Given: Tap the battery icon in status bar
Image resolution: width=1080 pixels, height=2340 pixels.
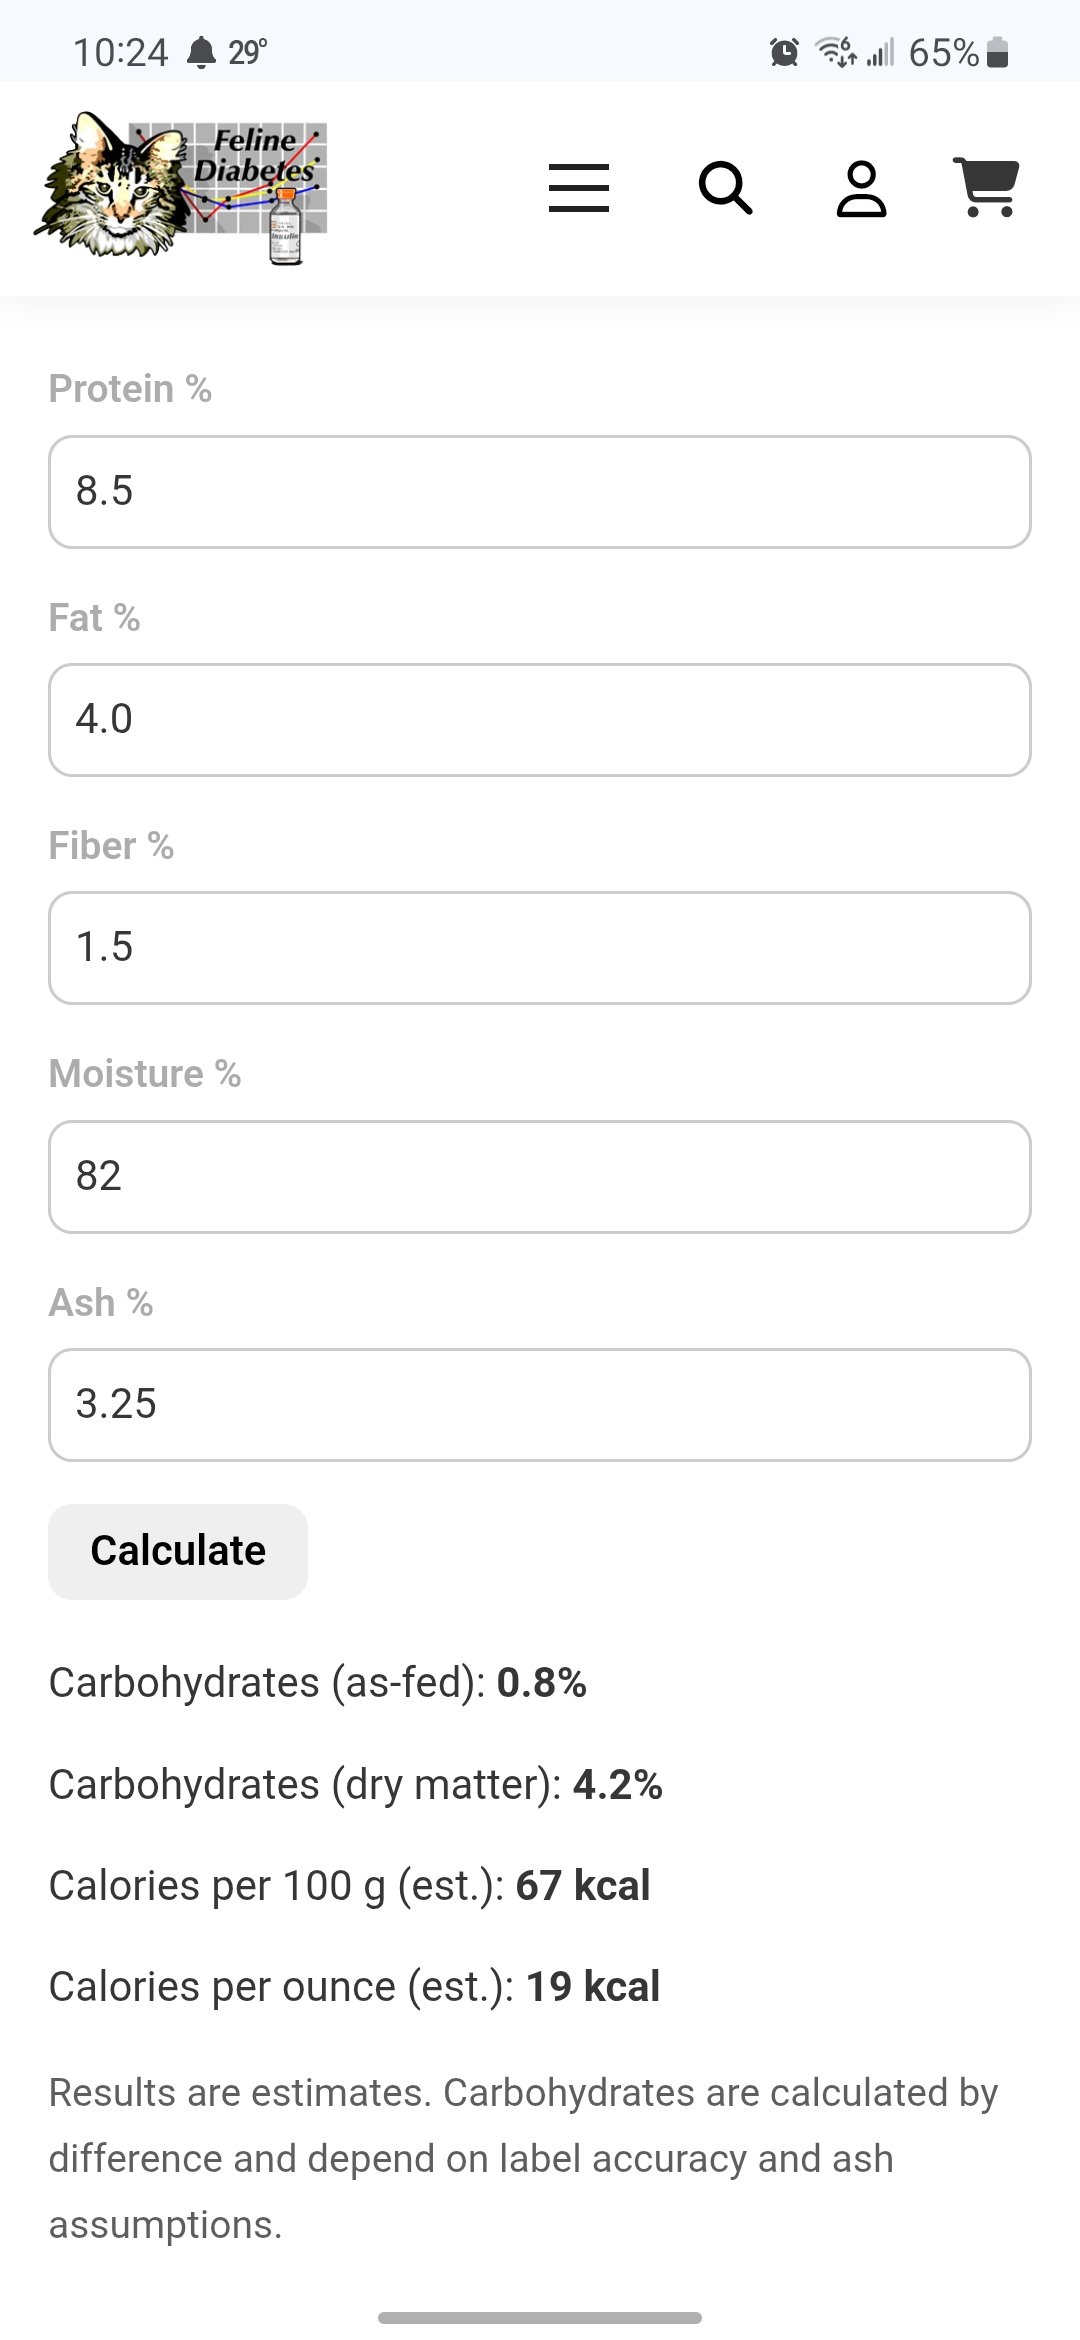Looking at the screenshot, I should (x=997, y=51).
